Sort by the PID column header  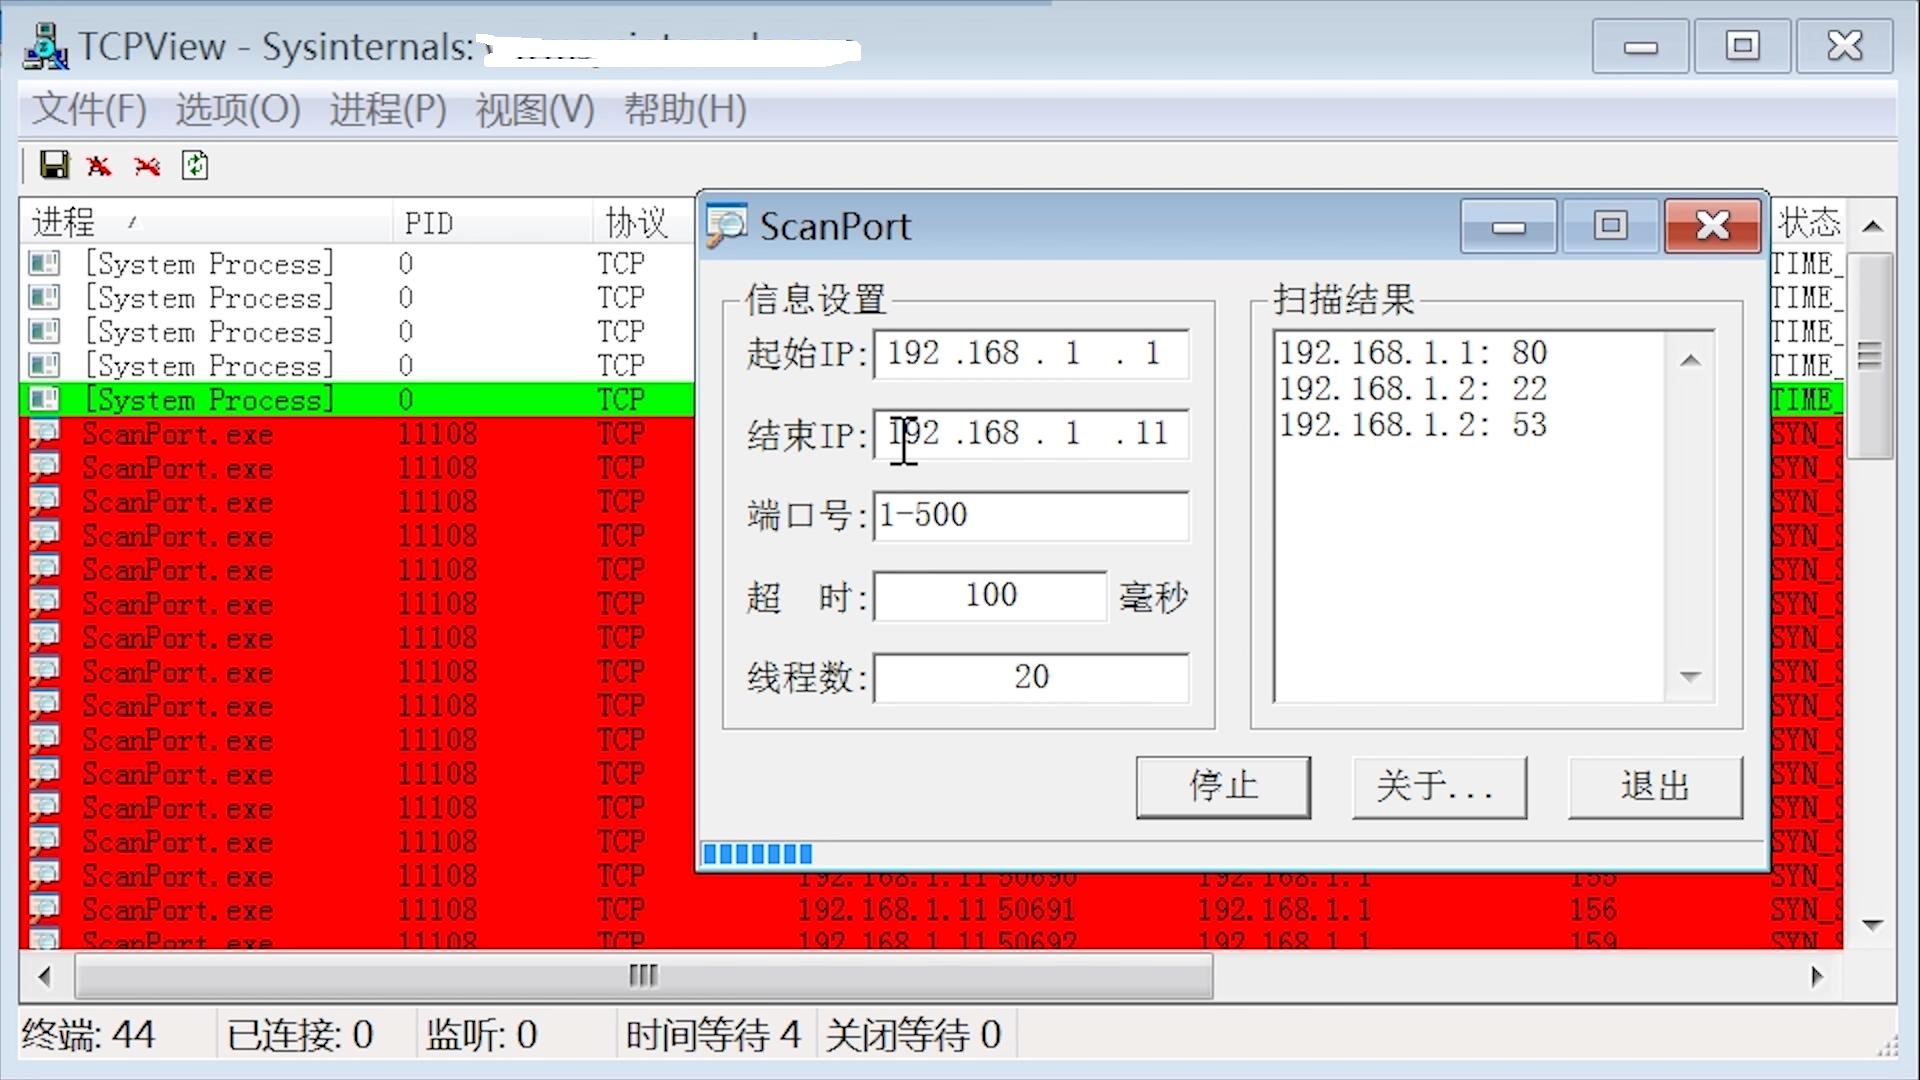(x=493, y=222)
